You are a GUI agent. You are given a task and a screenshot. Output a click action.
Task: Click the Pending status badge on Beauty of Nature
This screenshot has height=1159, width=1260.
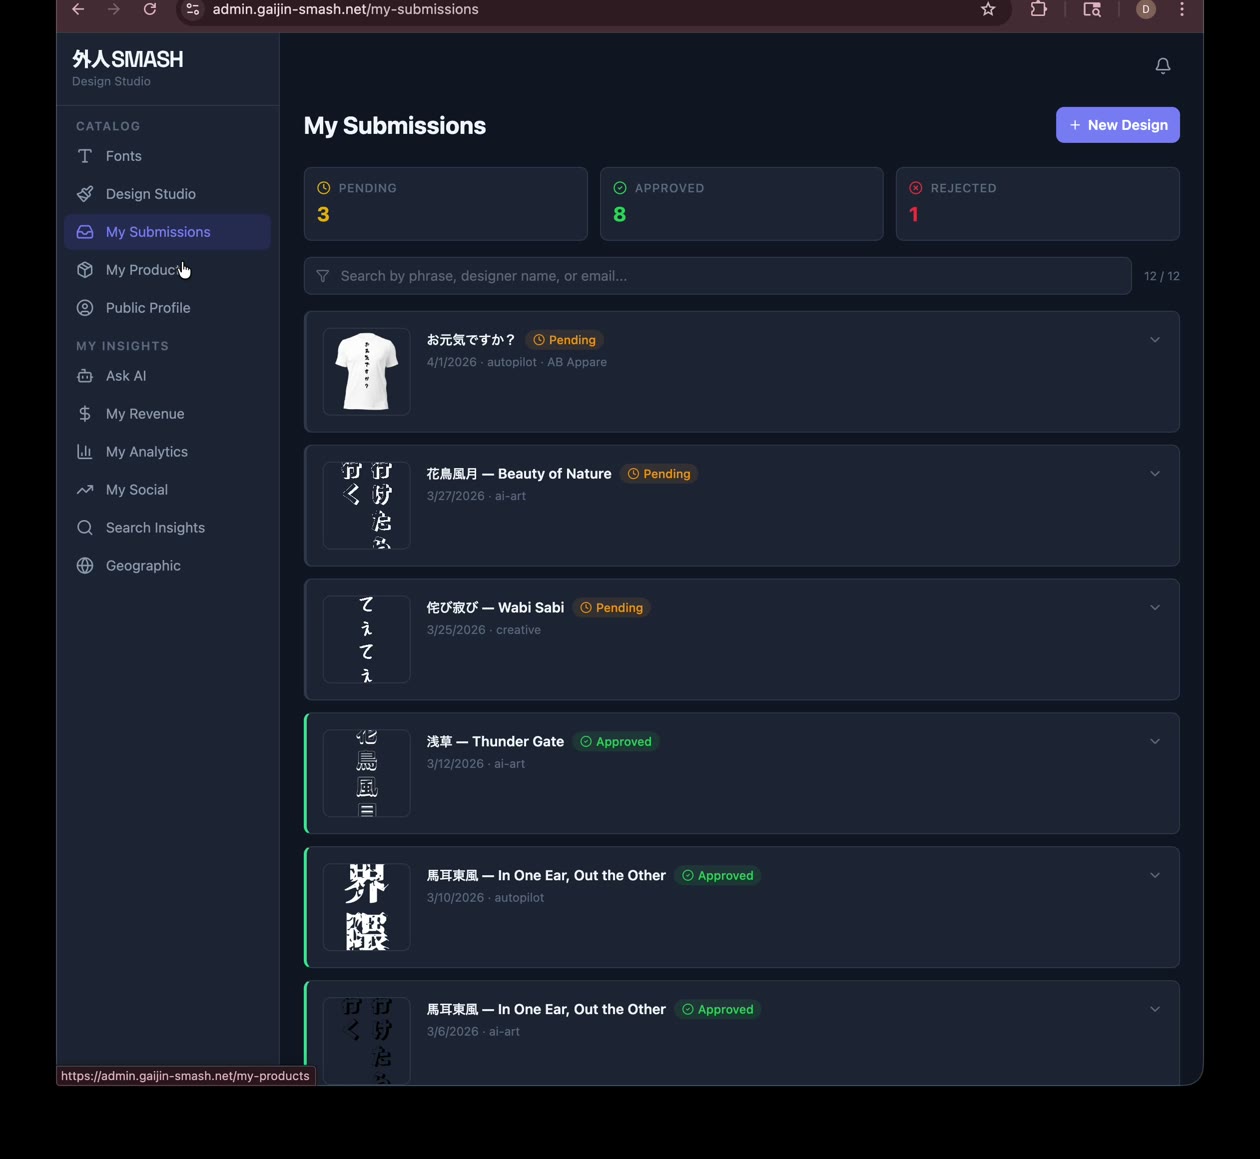pos(659,474)
